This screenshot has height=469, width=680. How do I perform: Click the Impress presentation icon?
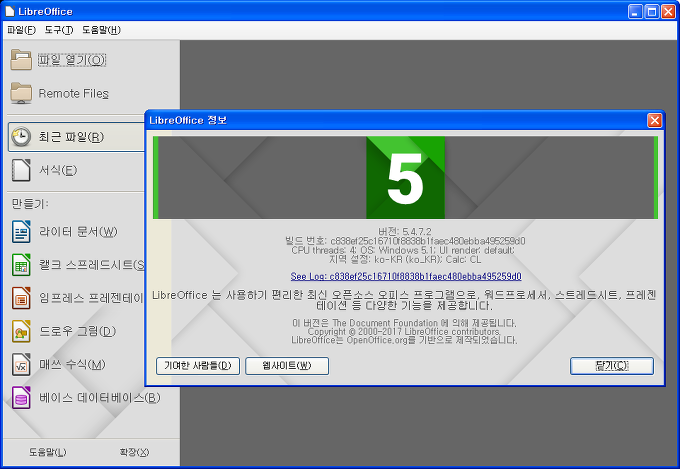21,298
